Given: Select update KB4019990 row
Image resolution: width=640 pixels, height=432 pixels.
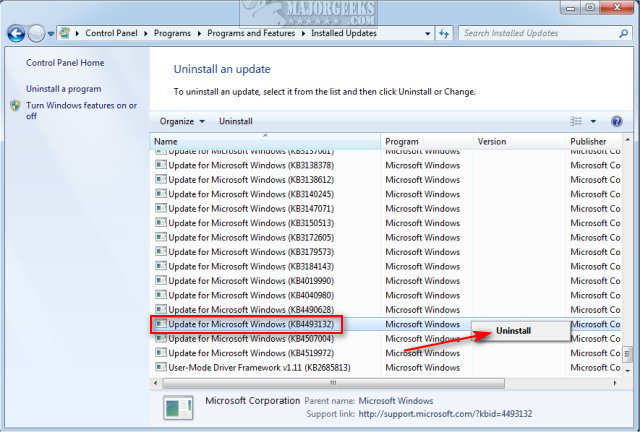Looking at the screenshot, I should (387, 281).
